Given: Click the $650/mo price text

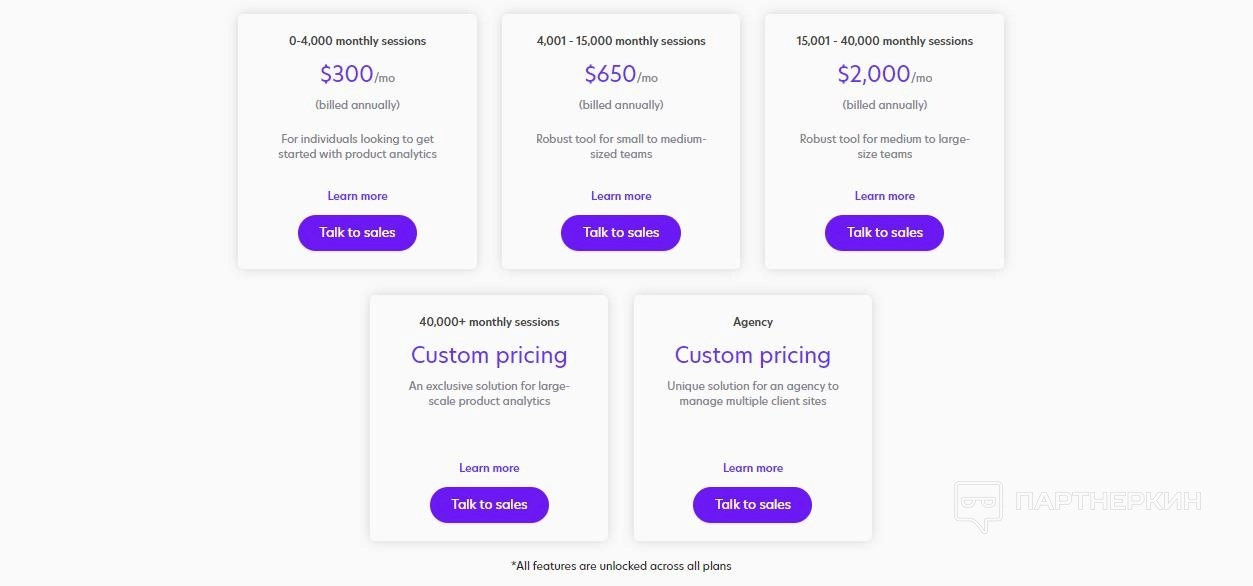Looking at the screenshot, I should [x=621, y=75].
